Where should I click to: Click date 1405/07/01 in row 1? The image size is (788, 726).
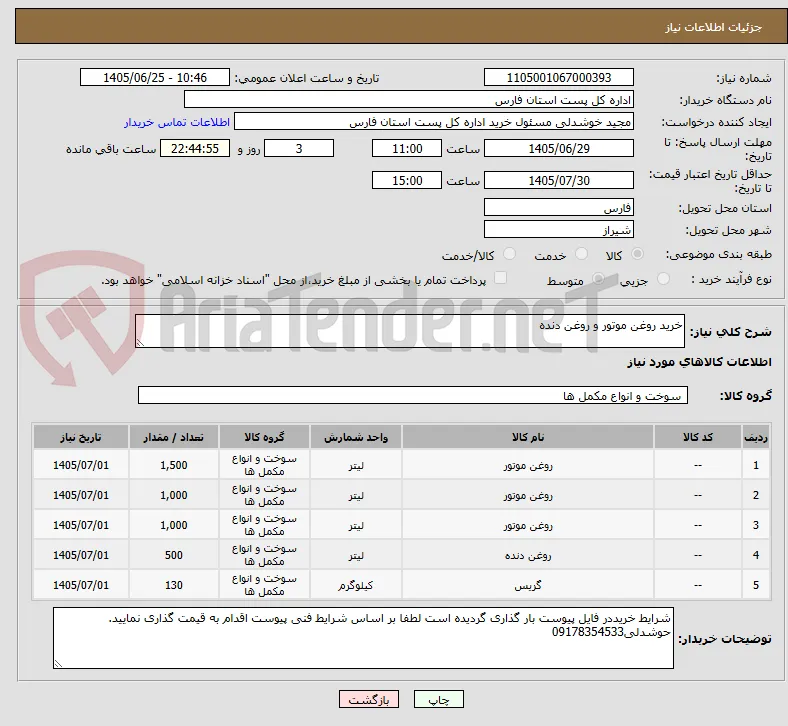(81, 465)
